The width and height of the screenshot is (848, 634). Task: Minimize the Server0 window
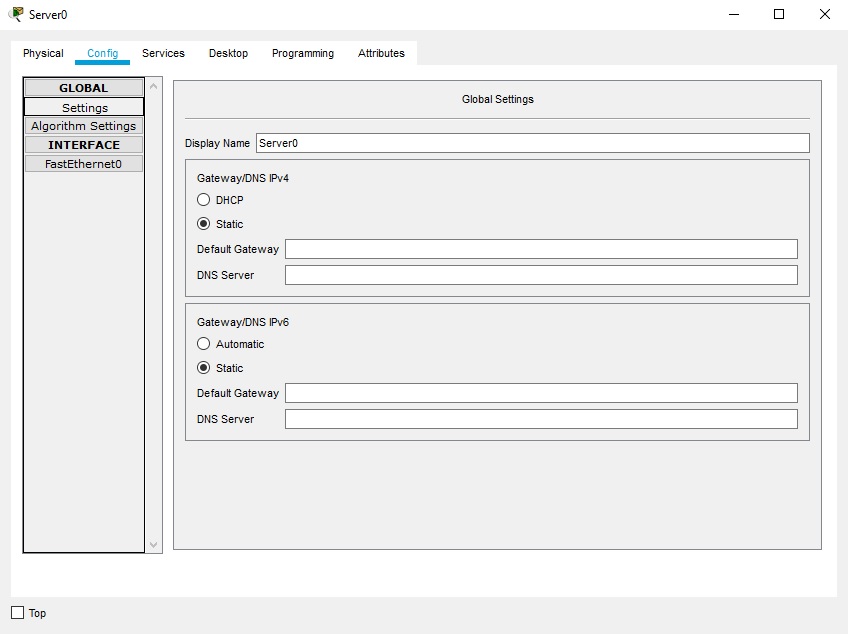click(733, 15)
